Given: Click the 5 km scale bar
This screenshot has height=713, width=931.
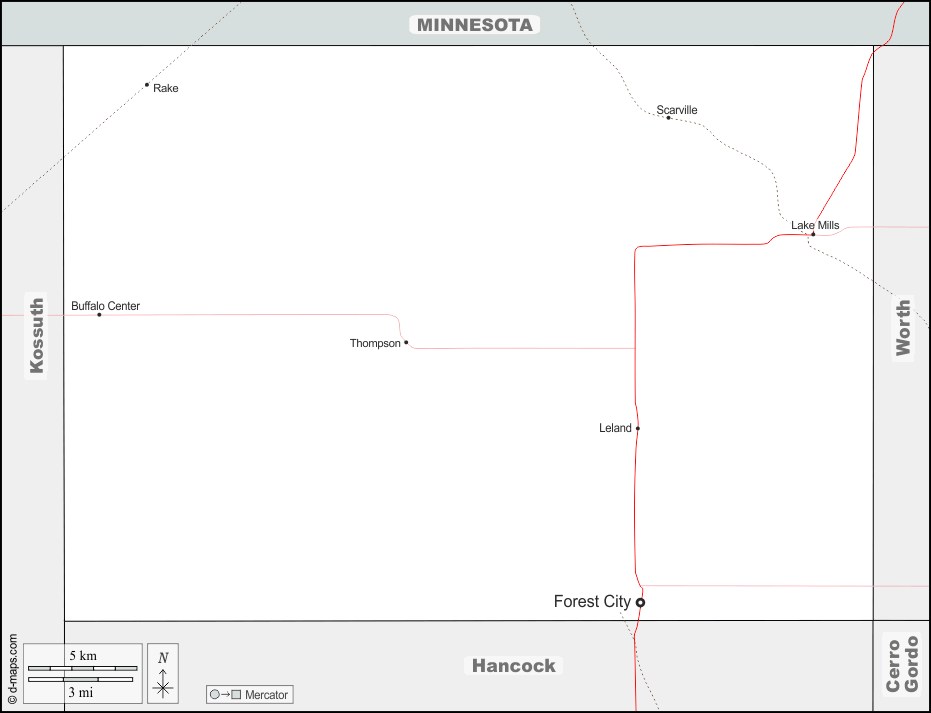Looking at the screenshot, I should [82, 667].
